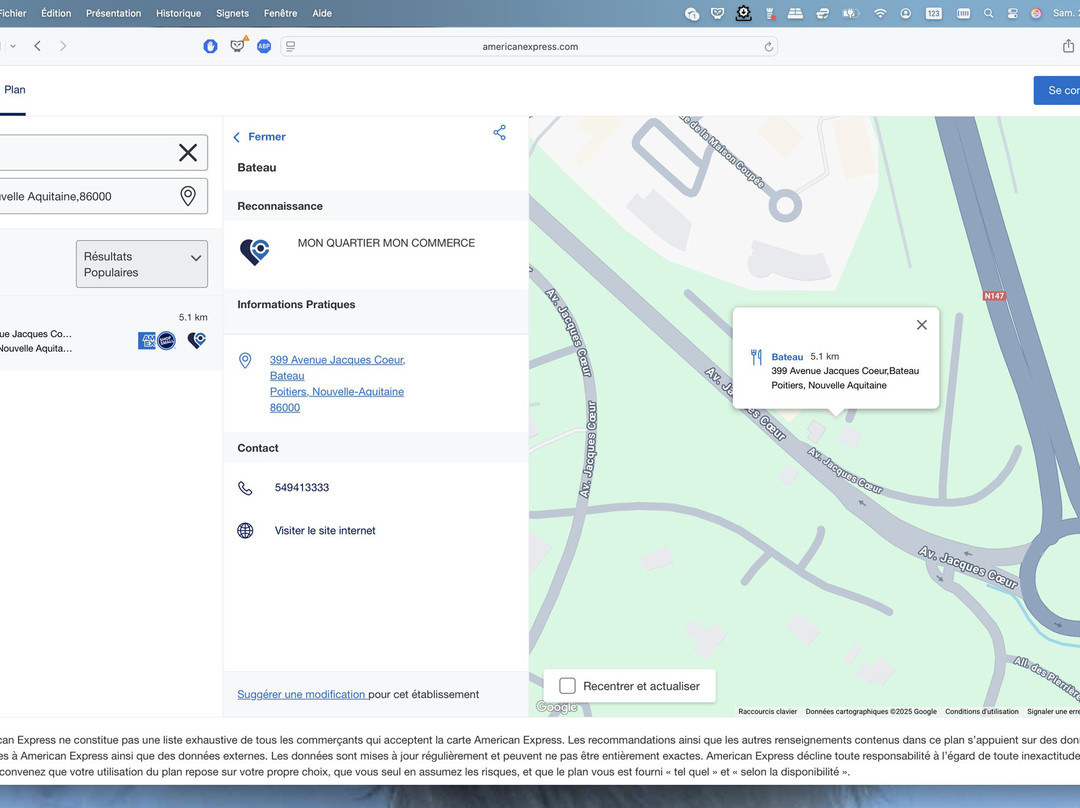Close the Bateau map info popup
Image resolution: width=1080 pixels, height=808 pixels.
pyautogui.click(x=921, y=325)
